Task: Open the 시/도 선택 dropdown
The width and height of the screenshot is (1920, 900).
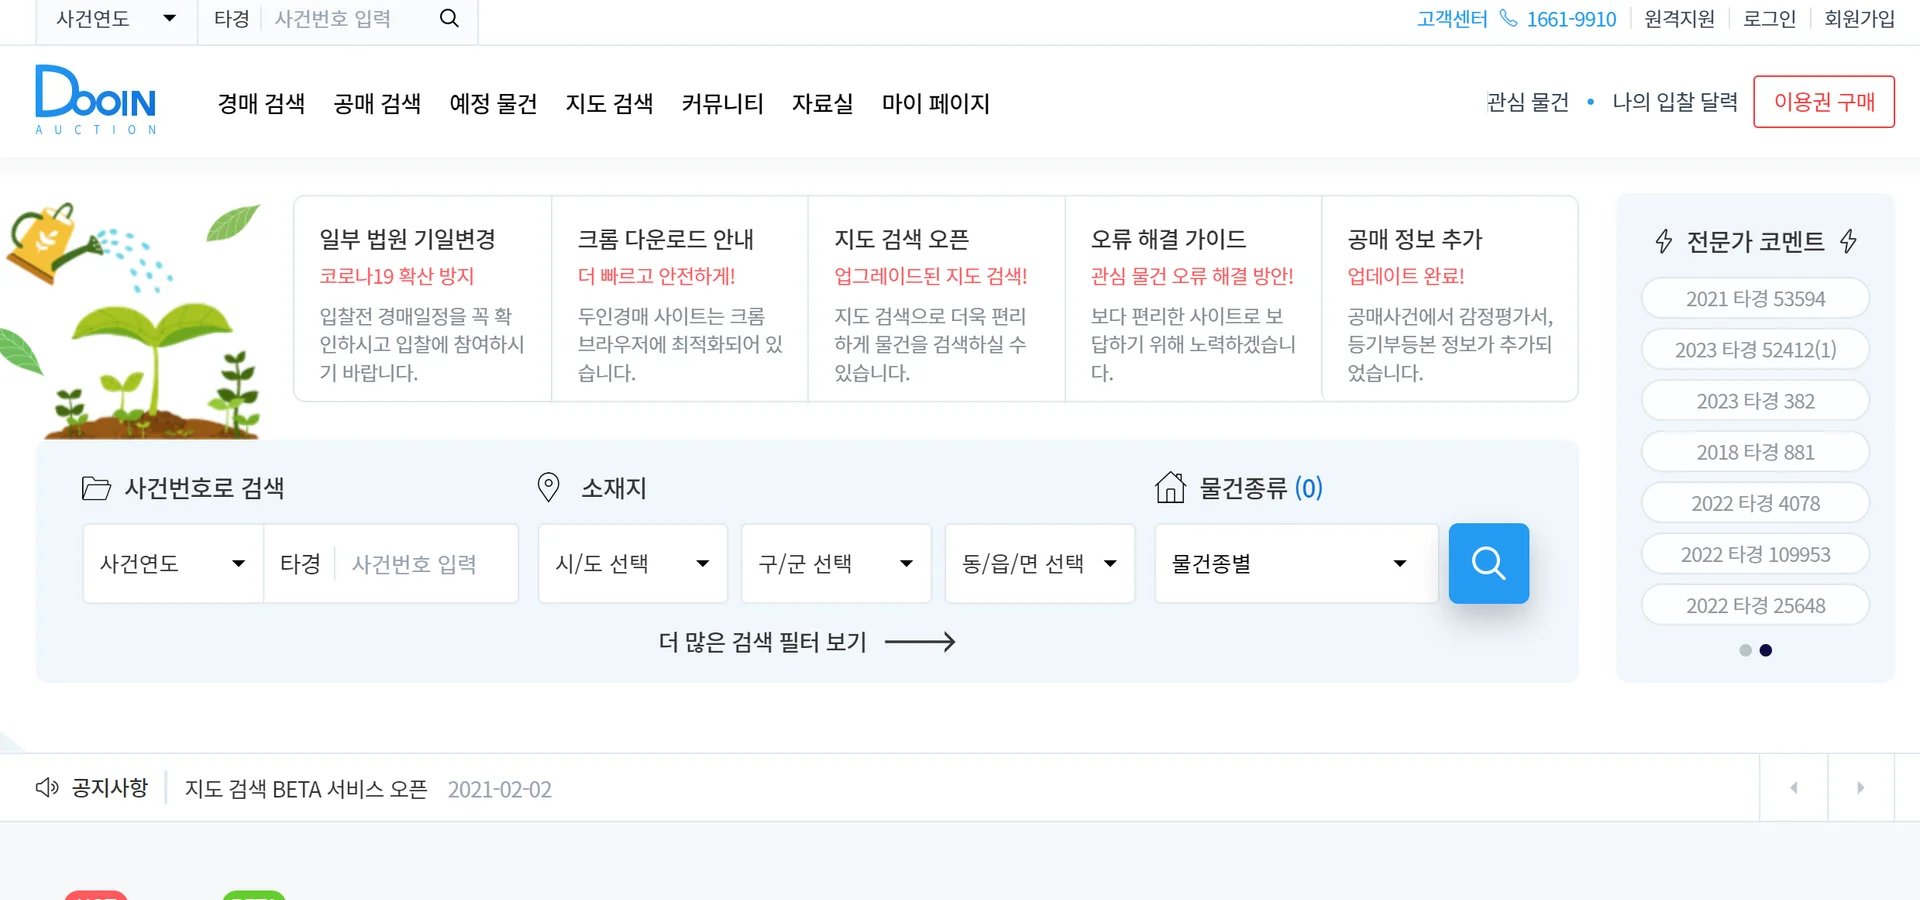Action: 632,564
